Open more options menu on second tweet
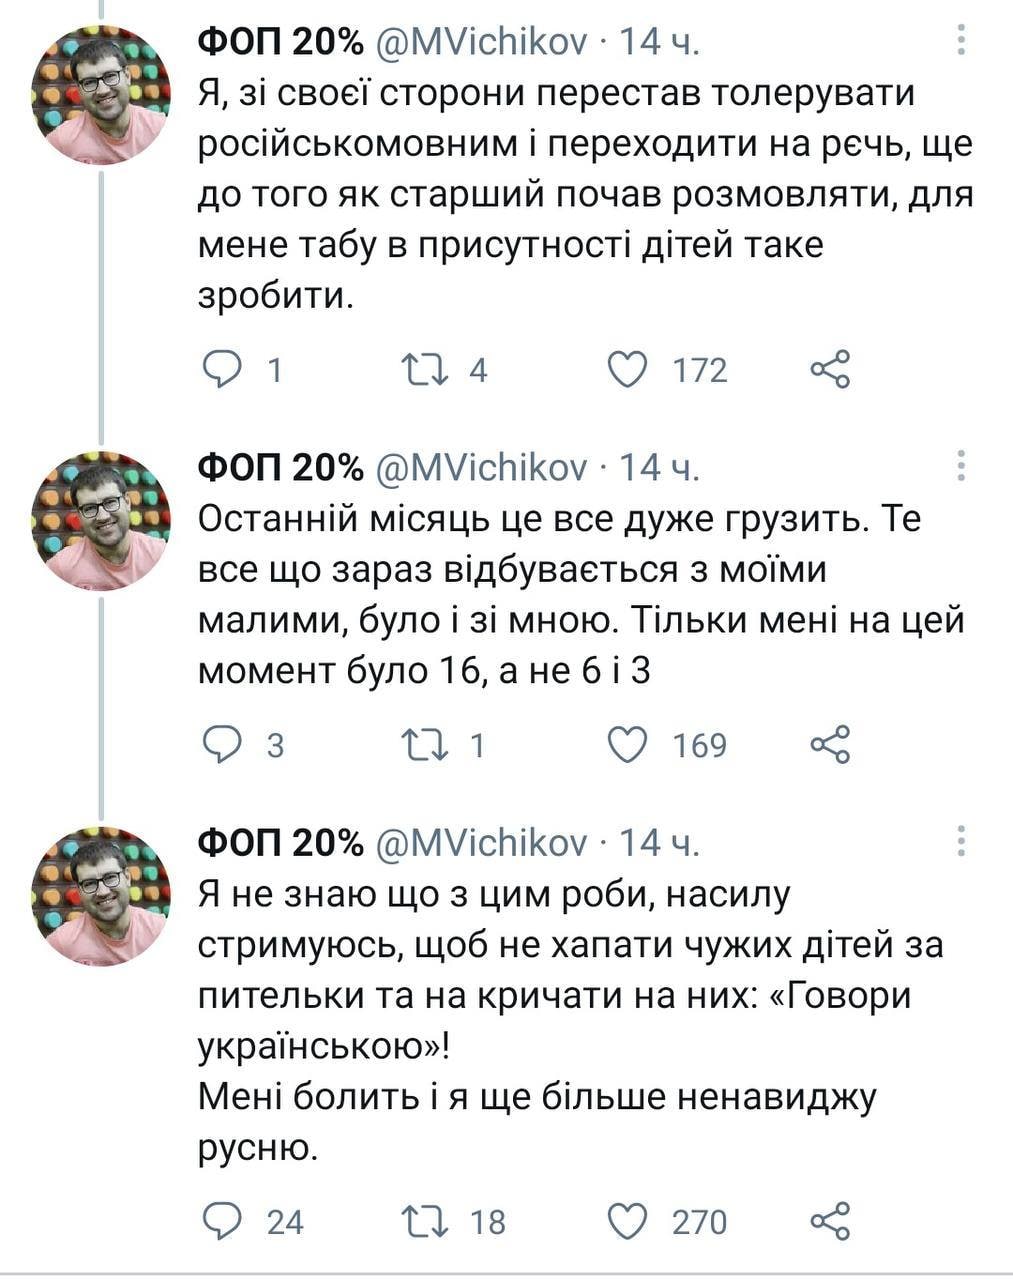 tap(961, 466)
